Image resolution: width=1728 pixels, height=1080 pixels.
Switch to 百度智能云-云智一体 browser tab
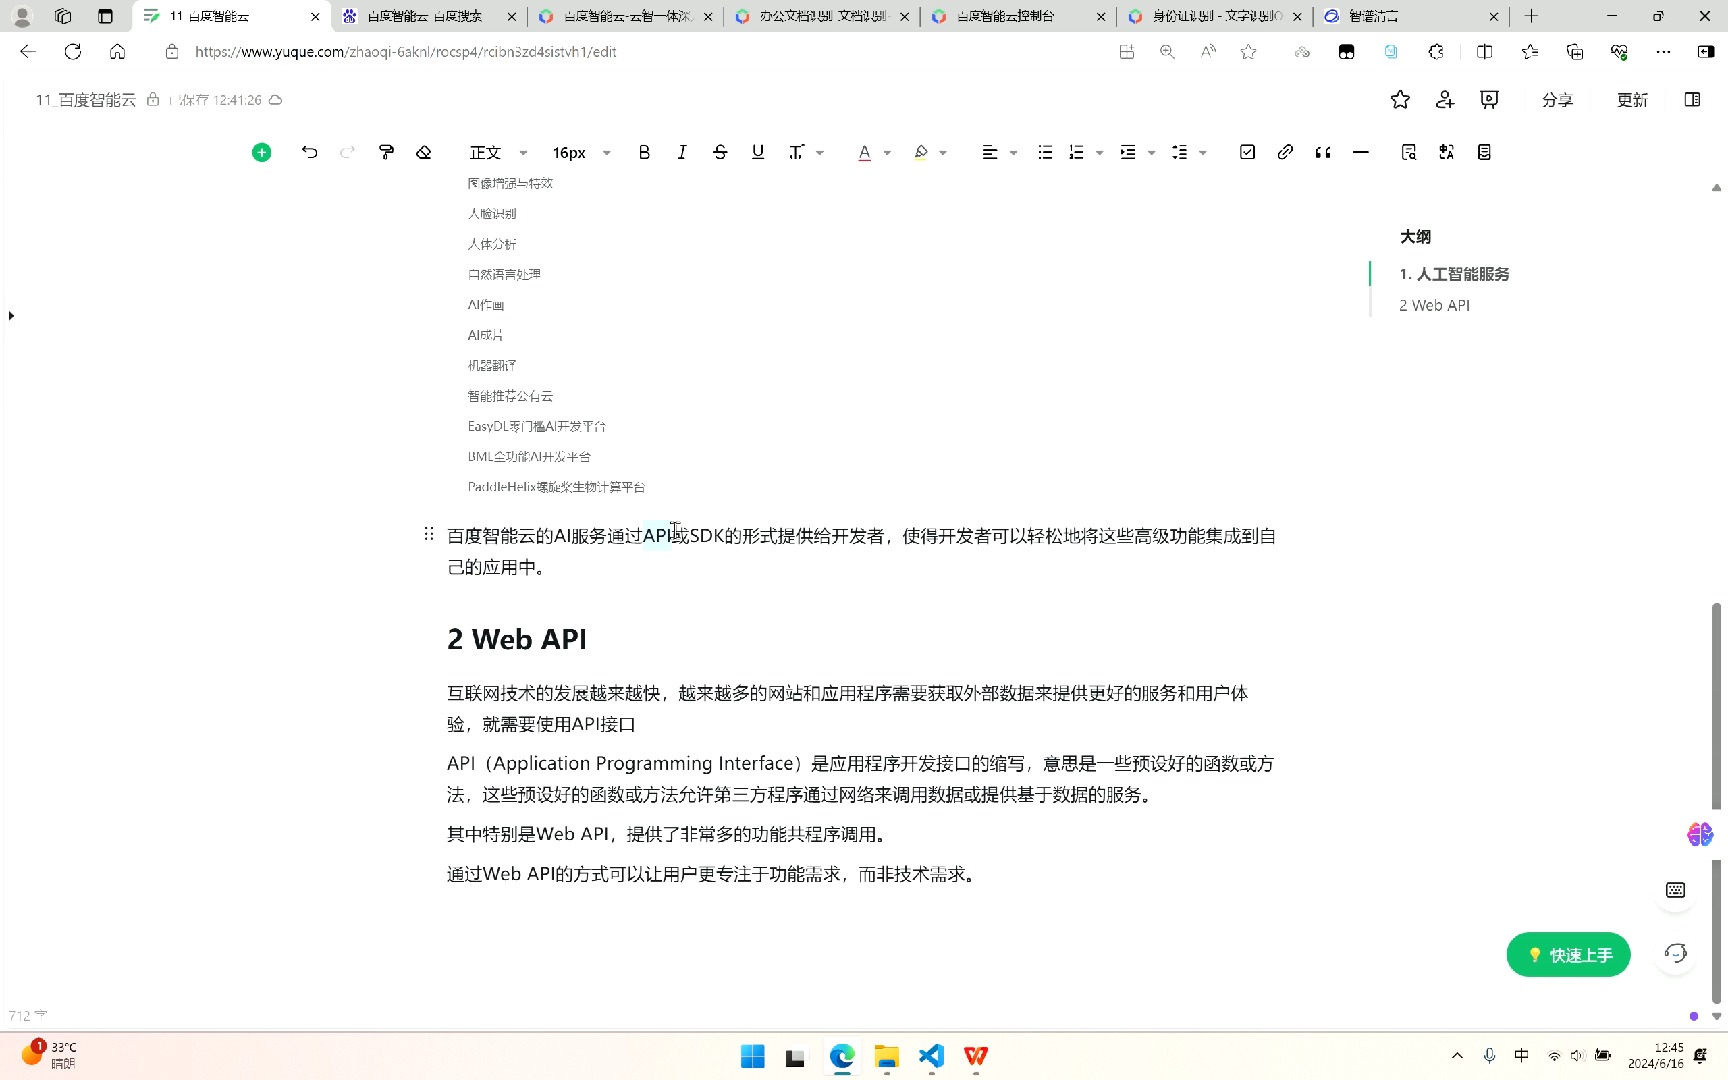click(x=627, y=16)
